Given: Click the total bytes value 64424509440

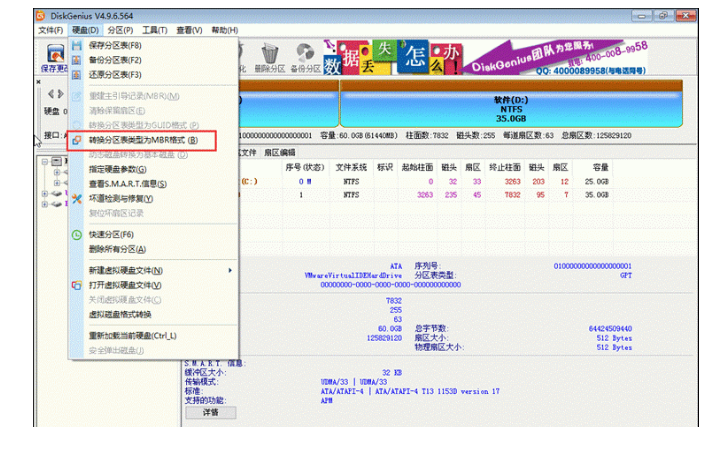Looking at the screenshot, I should [x=610, y=329].
